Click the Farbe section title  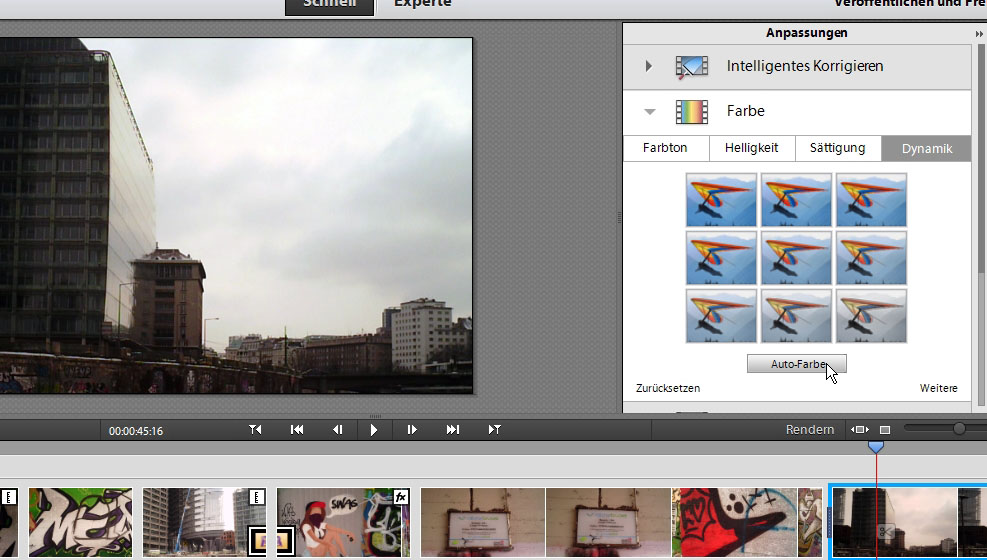click(x=745, y=111)
